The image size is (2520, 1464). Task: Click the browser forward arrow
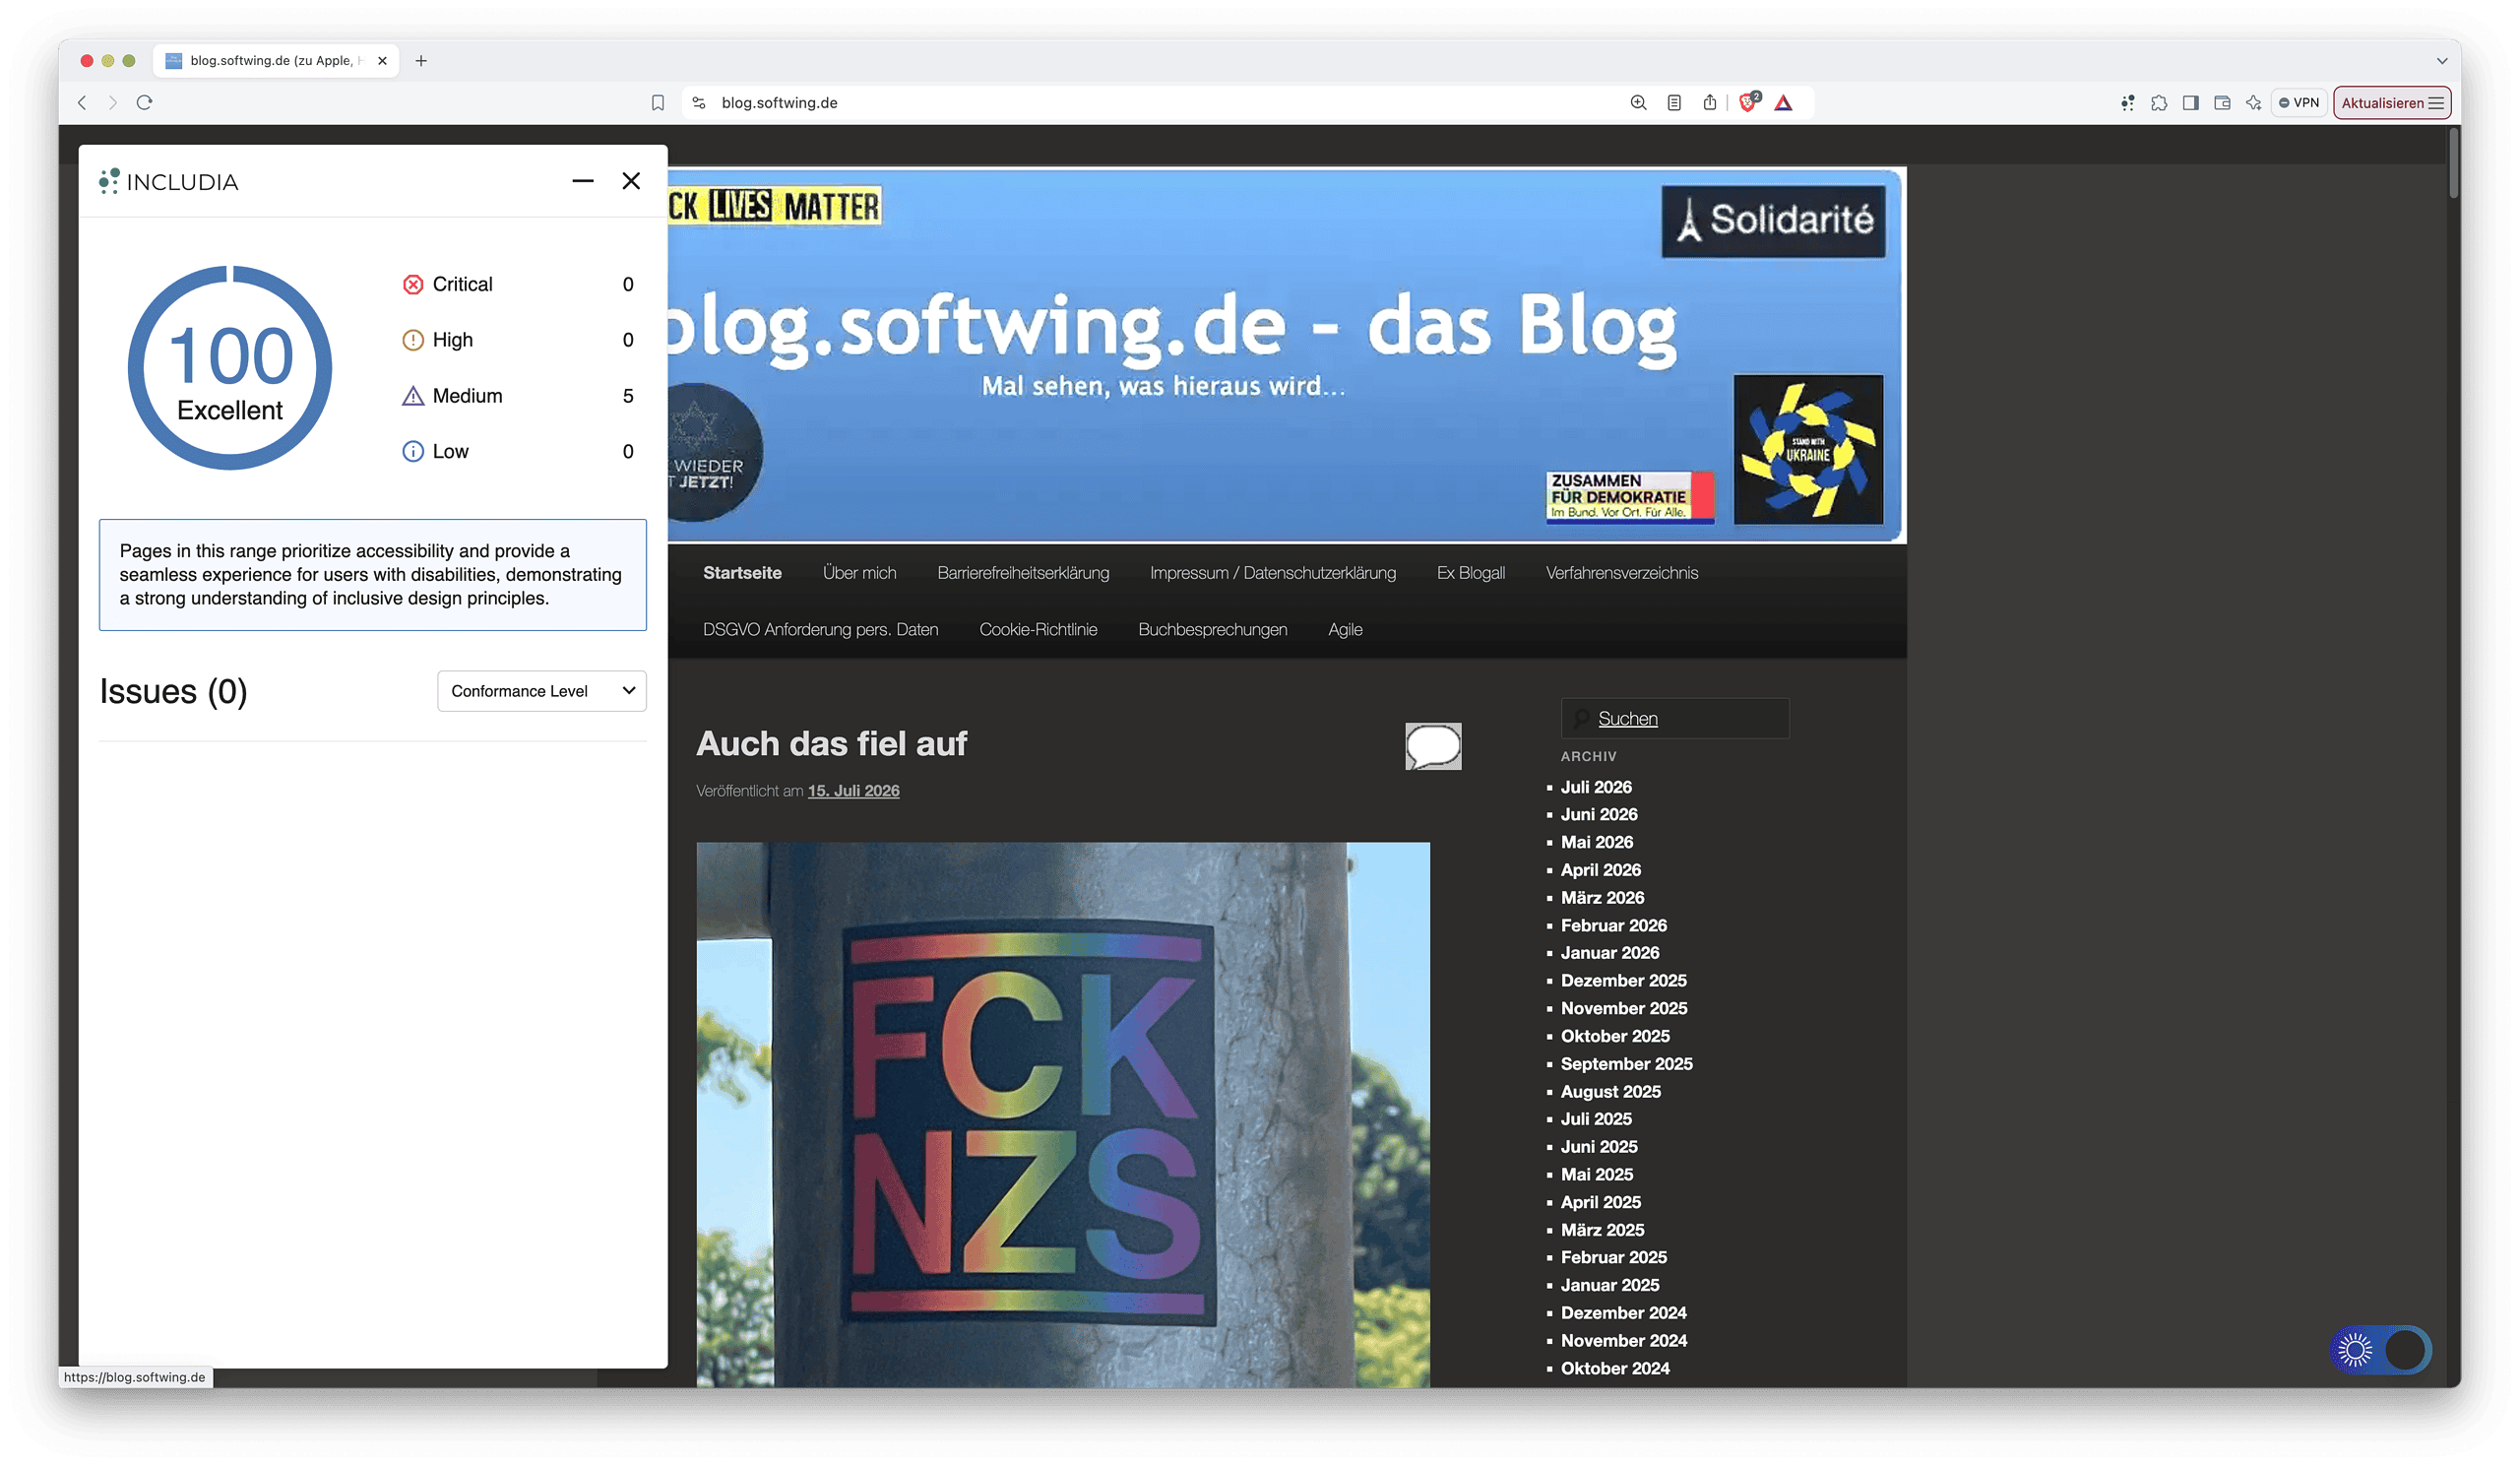click(x=113, y=103)
